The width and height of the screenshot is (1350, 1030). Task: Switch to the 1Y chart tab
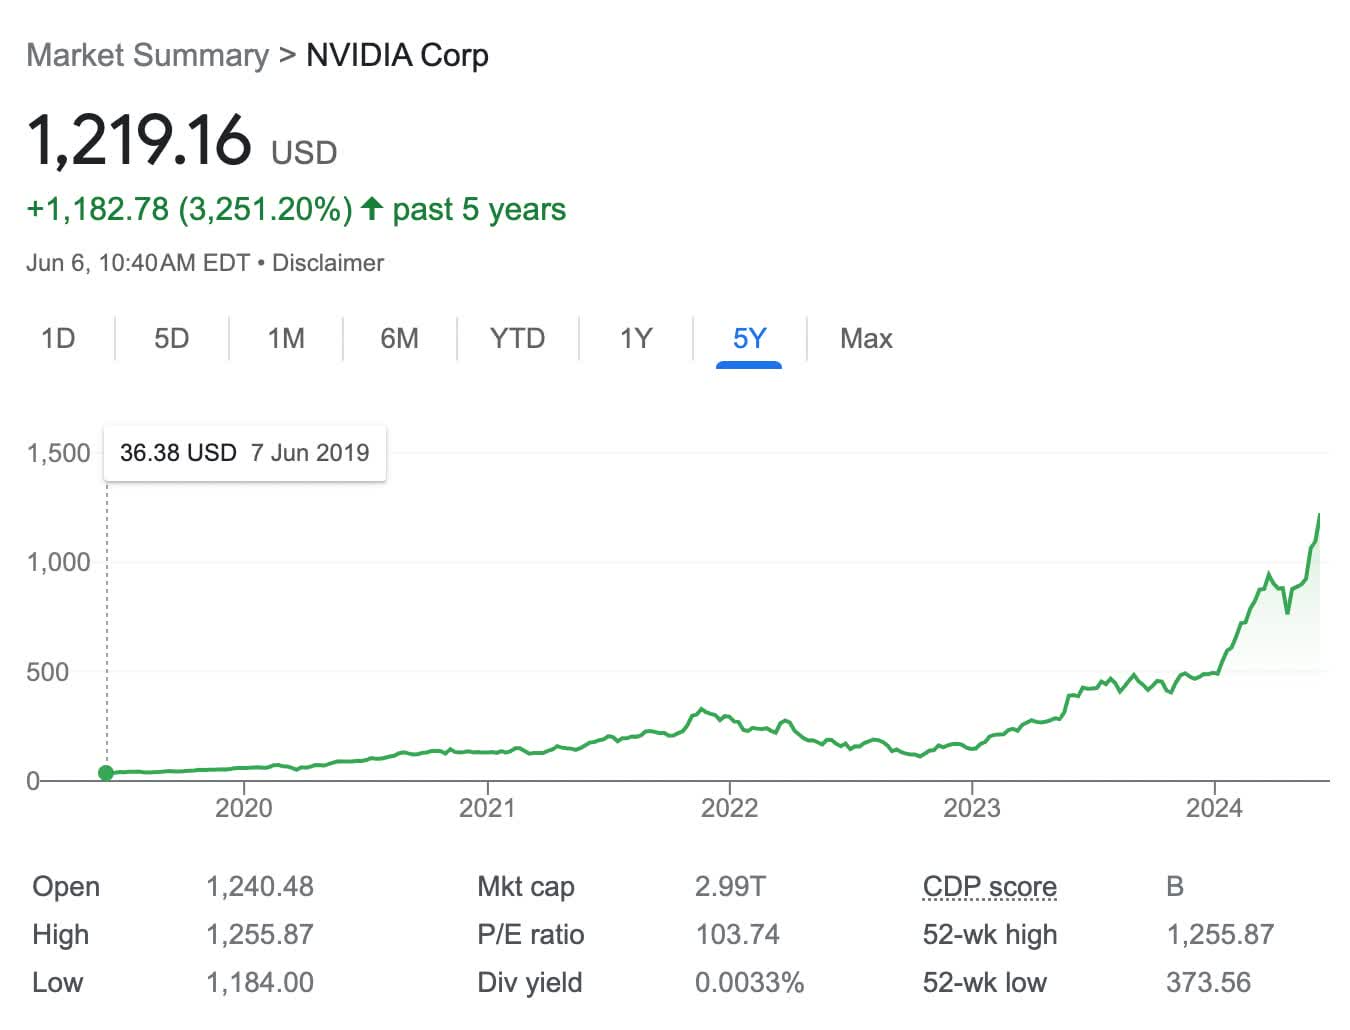click(636, 339)
